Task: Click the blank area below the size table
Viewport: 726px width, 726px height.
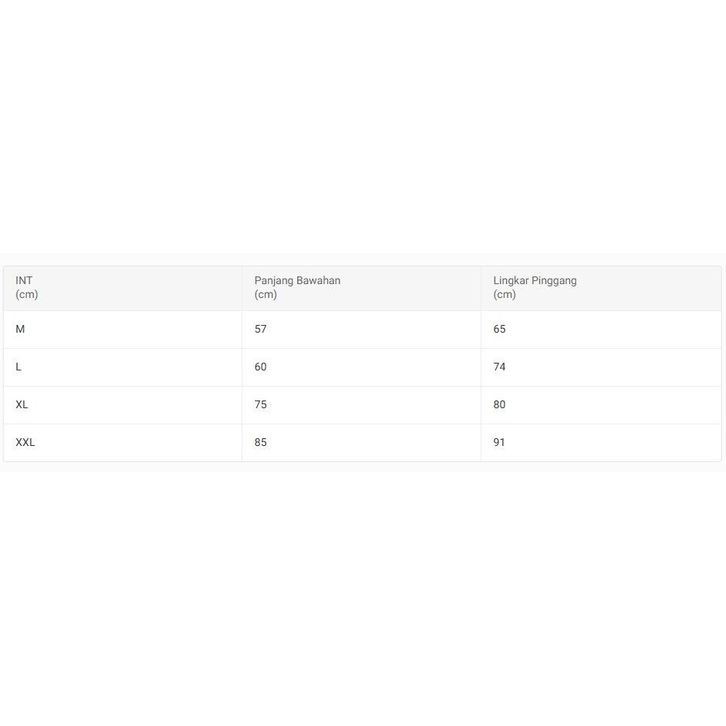Action: 363,600
